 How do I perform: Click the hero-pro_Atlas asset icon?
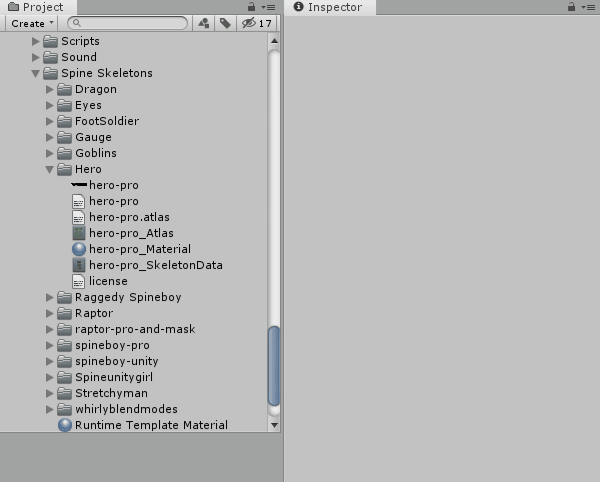79,233
